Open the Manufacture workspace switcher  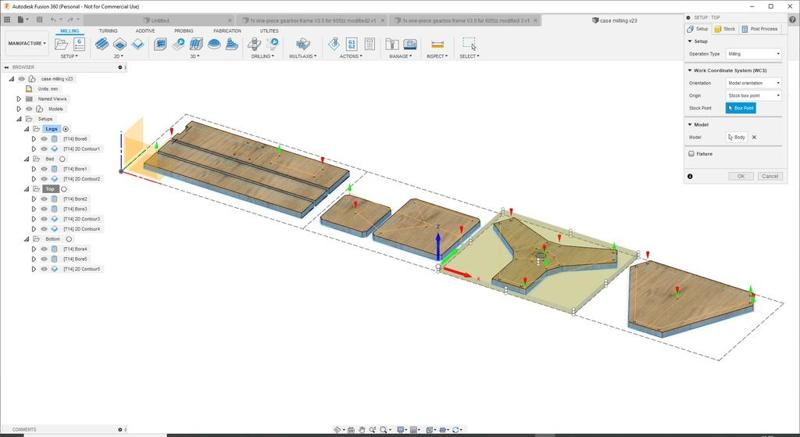27,44
